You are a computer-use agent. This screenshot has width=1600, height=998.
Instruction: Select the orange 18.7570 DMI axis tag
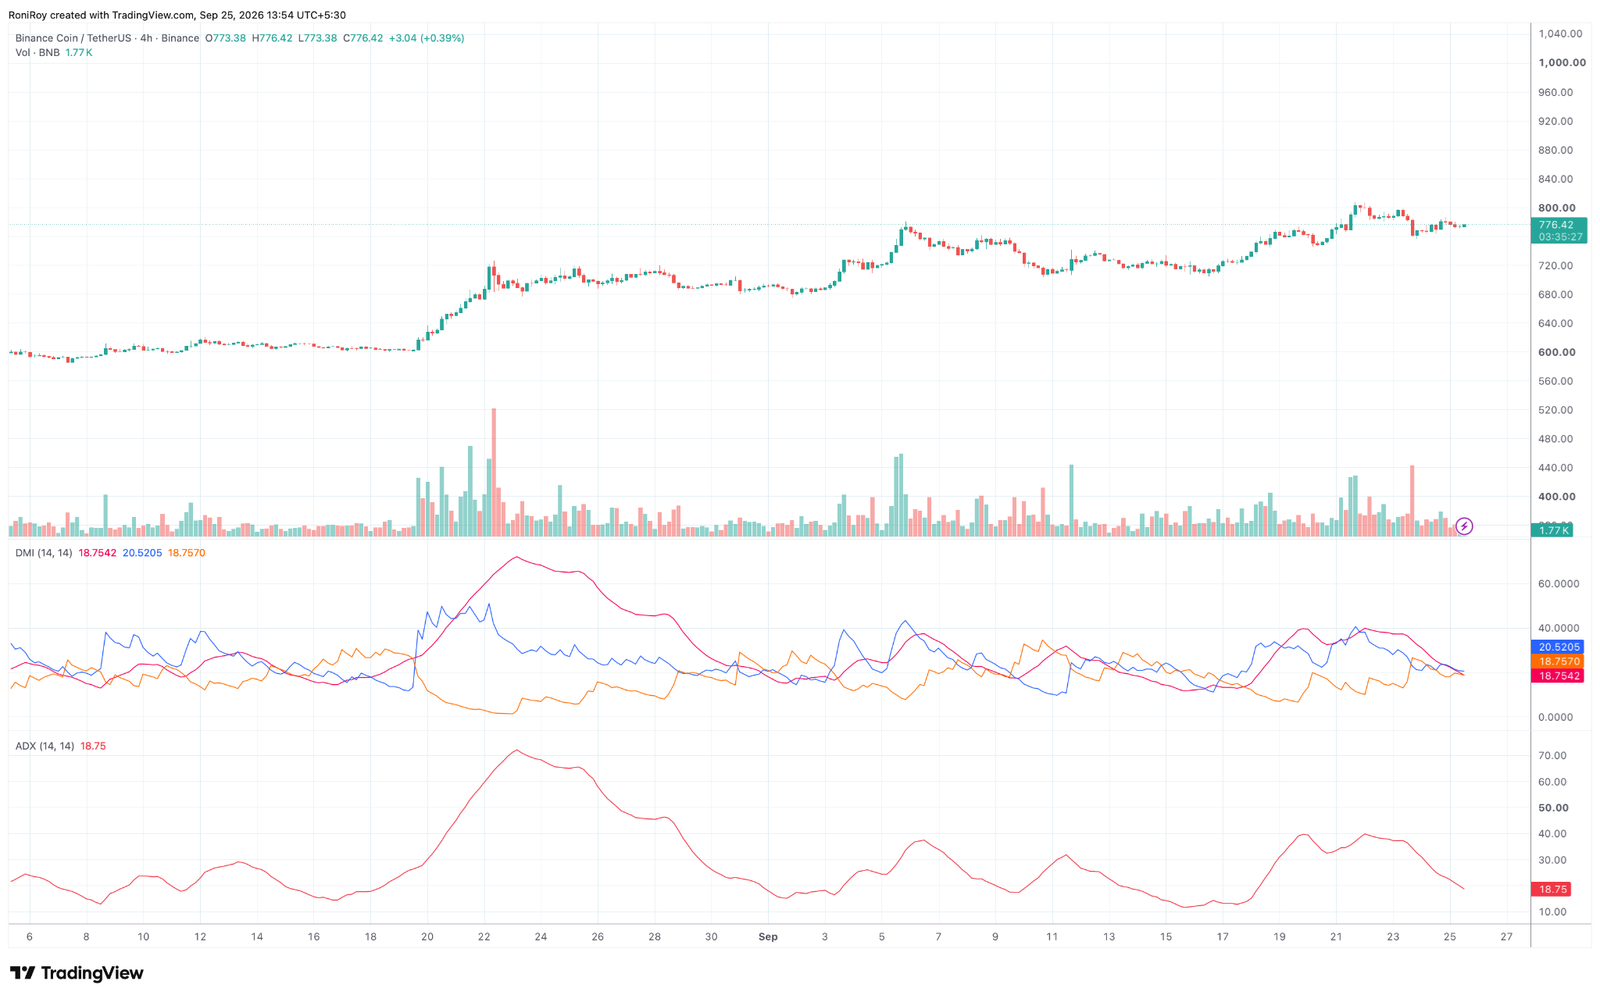point(1558,661)
